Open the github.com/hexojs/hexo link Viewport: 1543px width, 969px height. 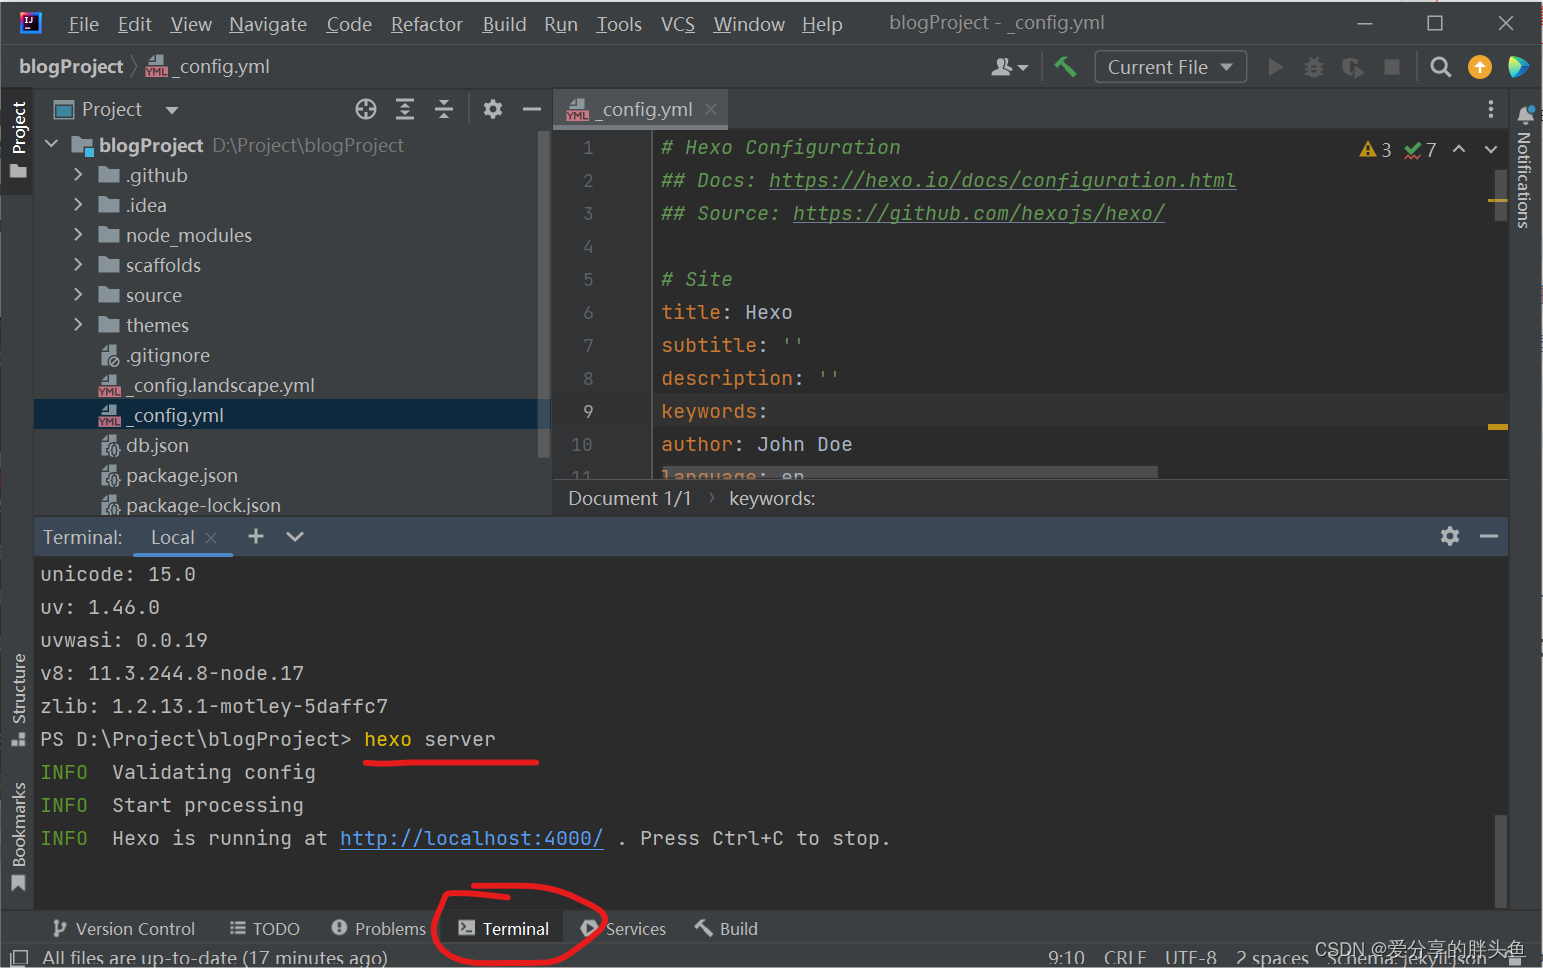click(979, 213)
